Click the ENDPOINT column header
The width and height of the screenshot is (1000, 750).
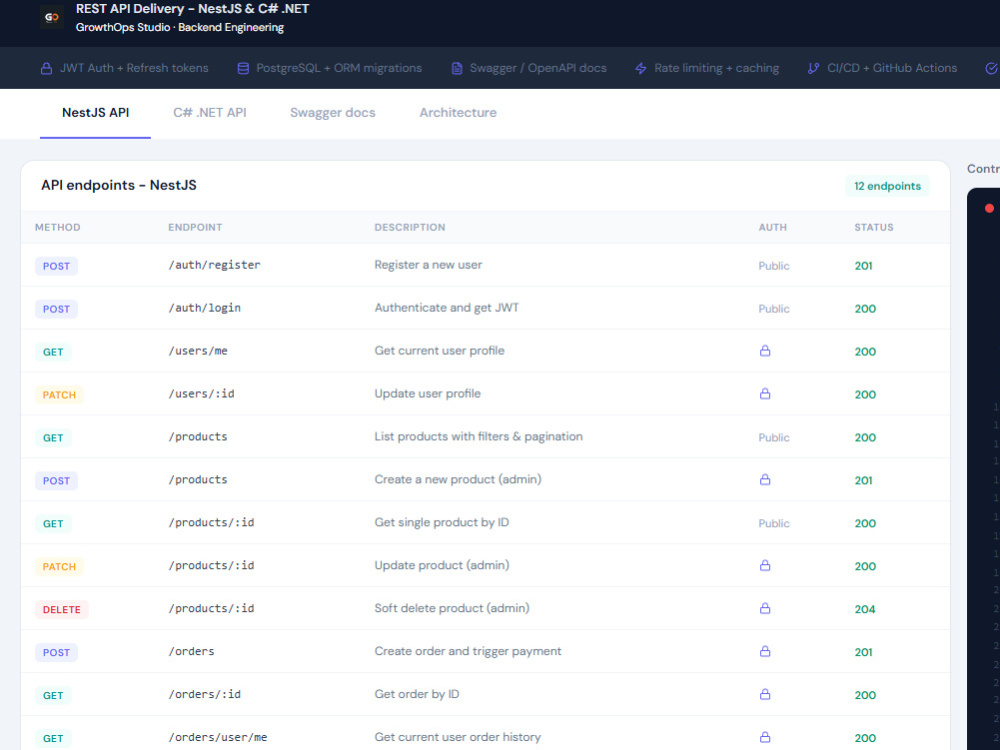click(x=195, y=227)
